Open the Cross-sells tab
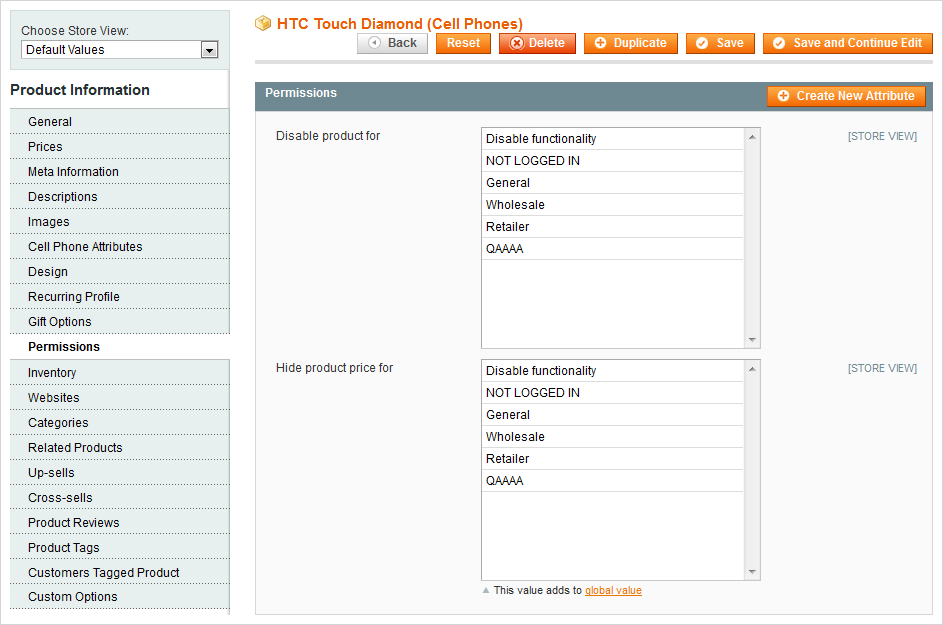943x625 pixels. pyautogui.click(x=120, y=498)
